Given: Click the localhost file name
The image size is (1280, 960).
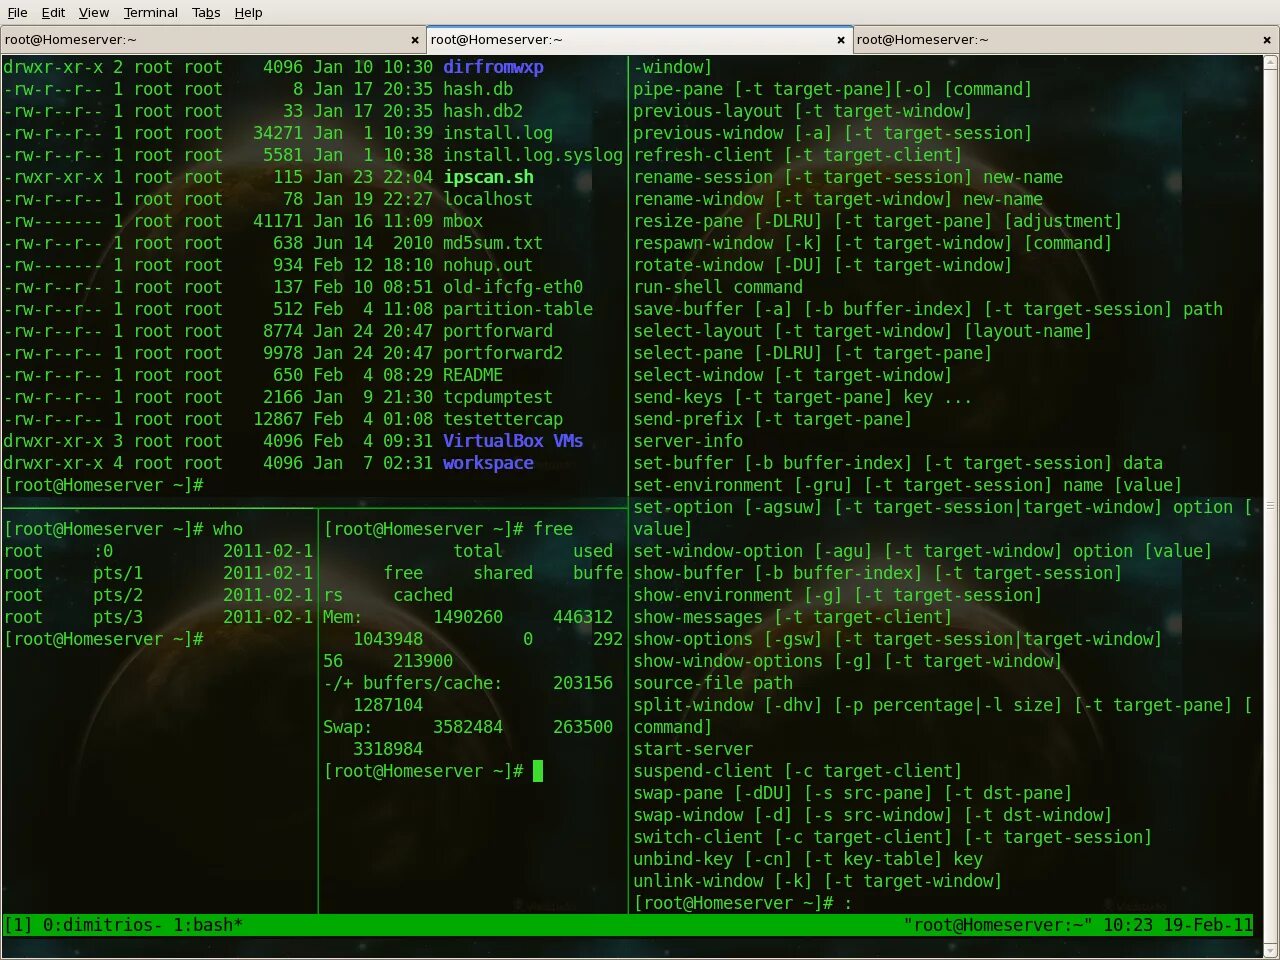Looking at the screenshot, I should (x=488, y=199).
